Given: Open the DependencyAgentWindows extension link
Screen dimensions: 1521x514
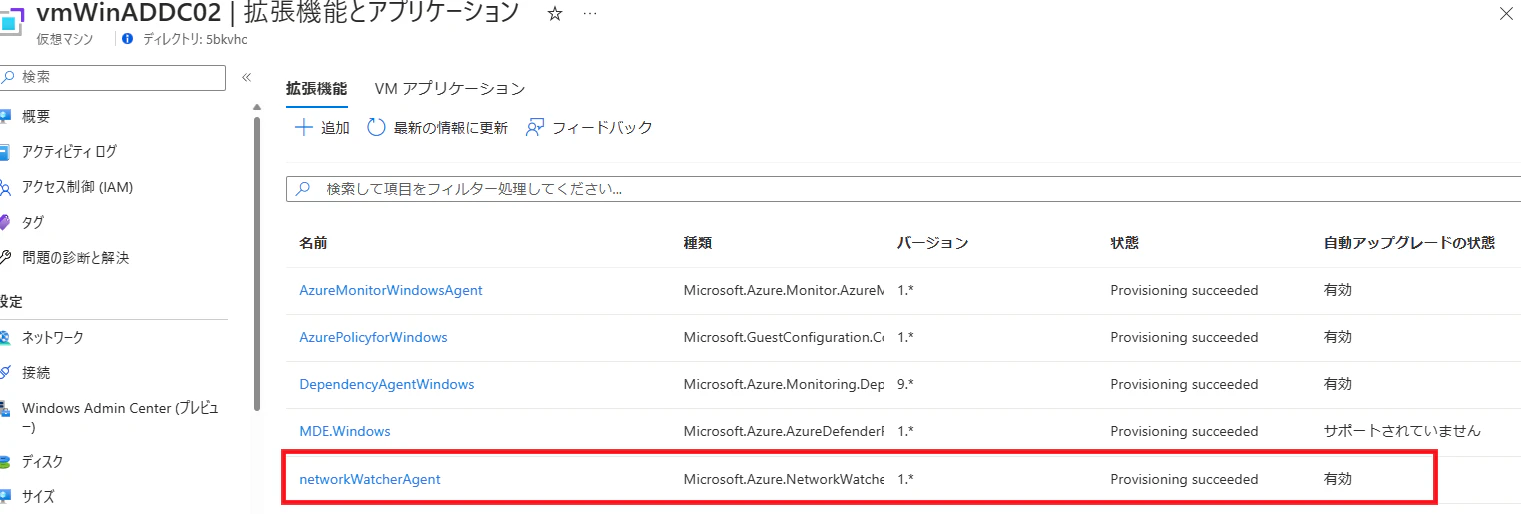Looking at the screenshot, I should [x=387, y=384].
